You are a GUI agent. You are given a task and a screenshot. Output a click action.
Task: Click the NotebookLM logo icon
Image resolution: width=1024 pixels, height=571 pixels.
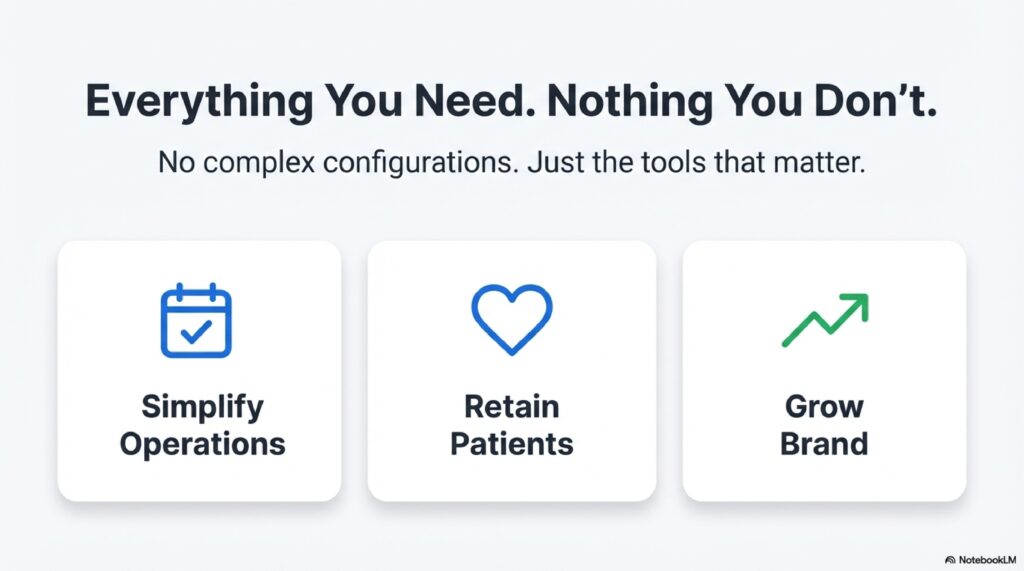(949, 558)
